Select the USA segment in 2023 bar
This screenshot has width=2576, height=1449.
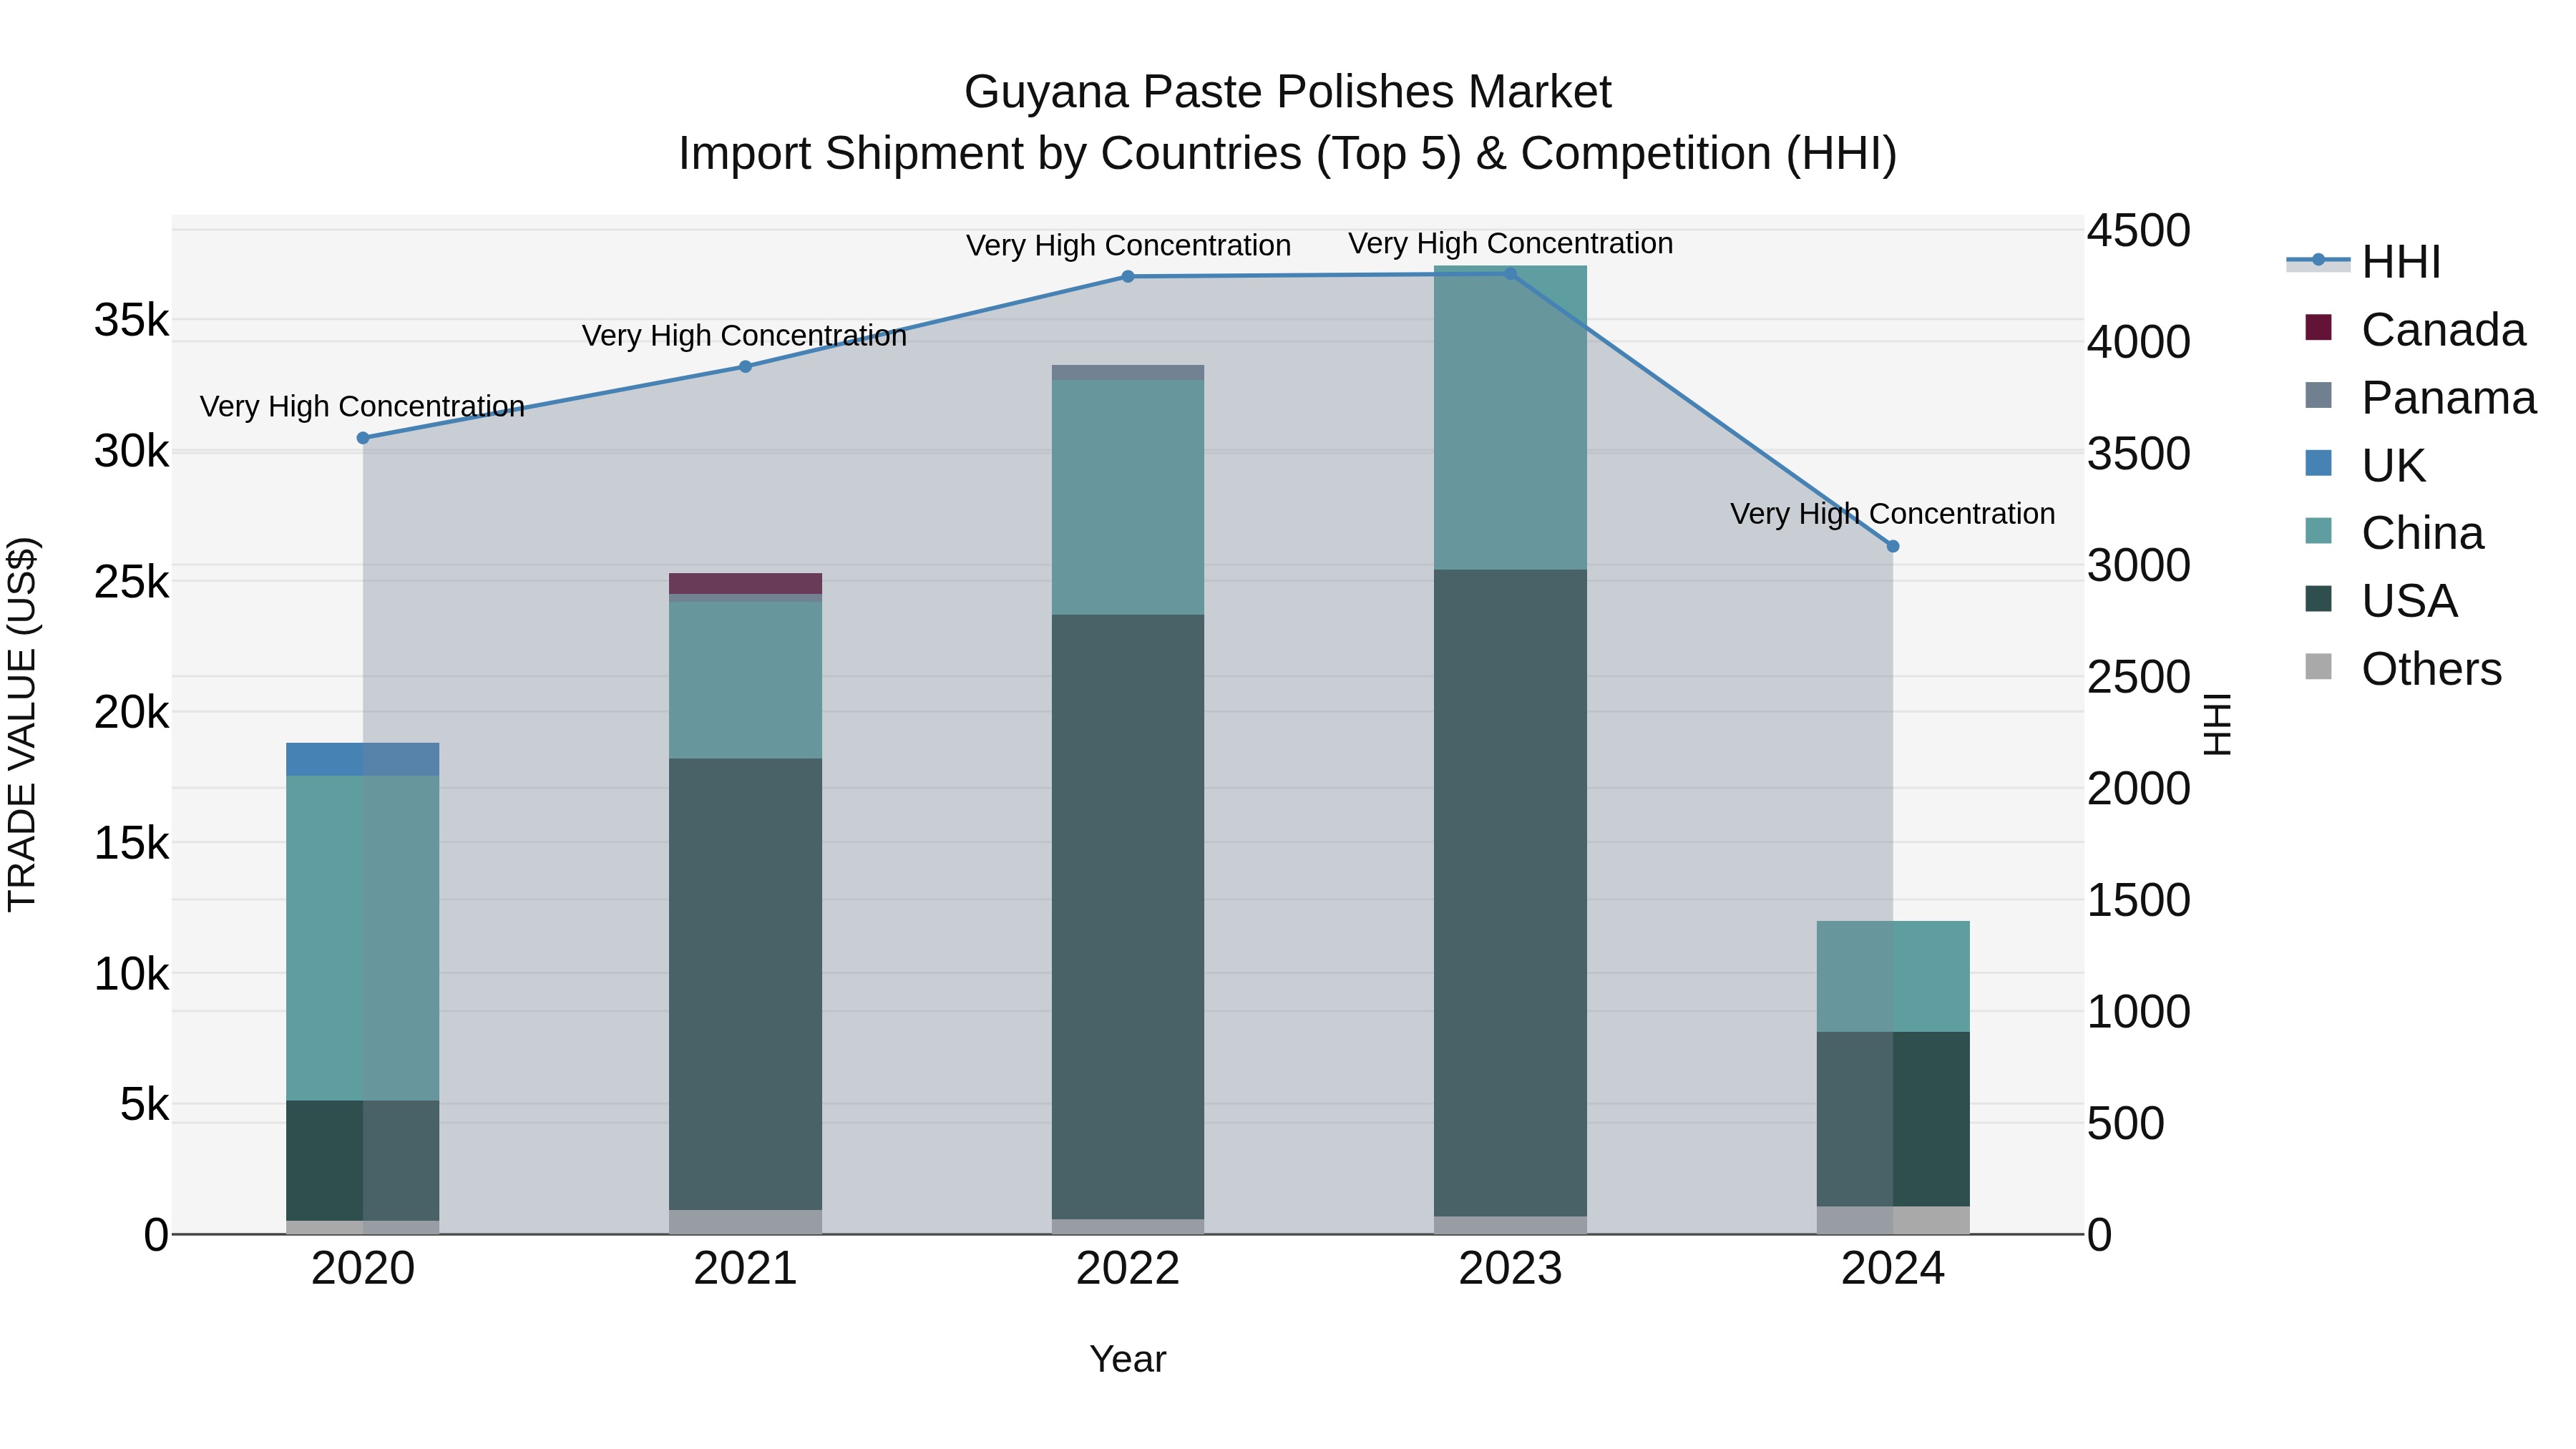[1510, 893]
